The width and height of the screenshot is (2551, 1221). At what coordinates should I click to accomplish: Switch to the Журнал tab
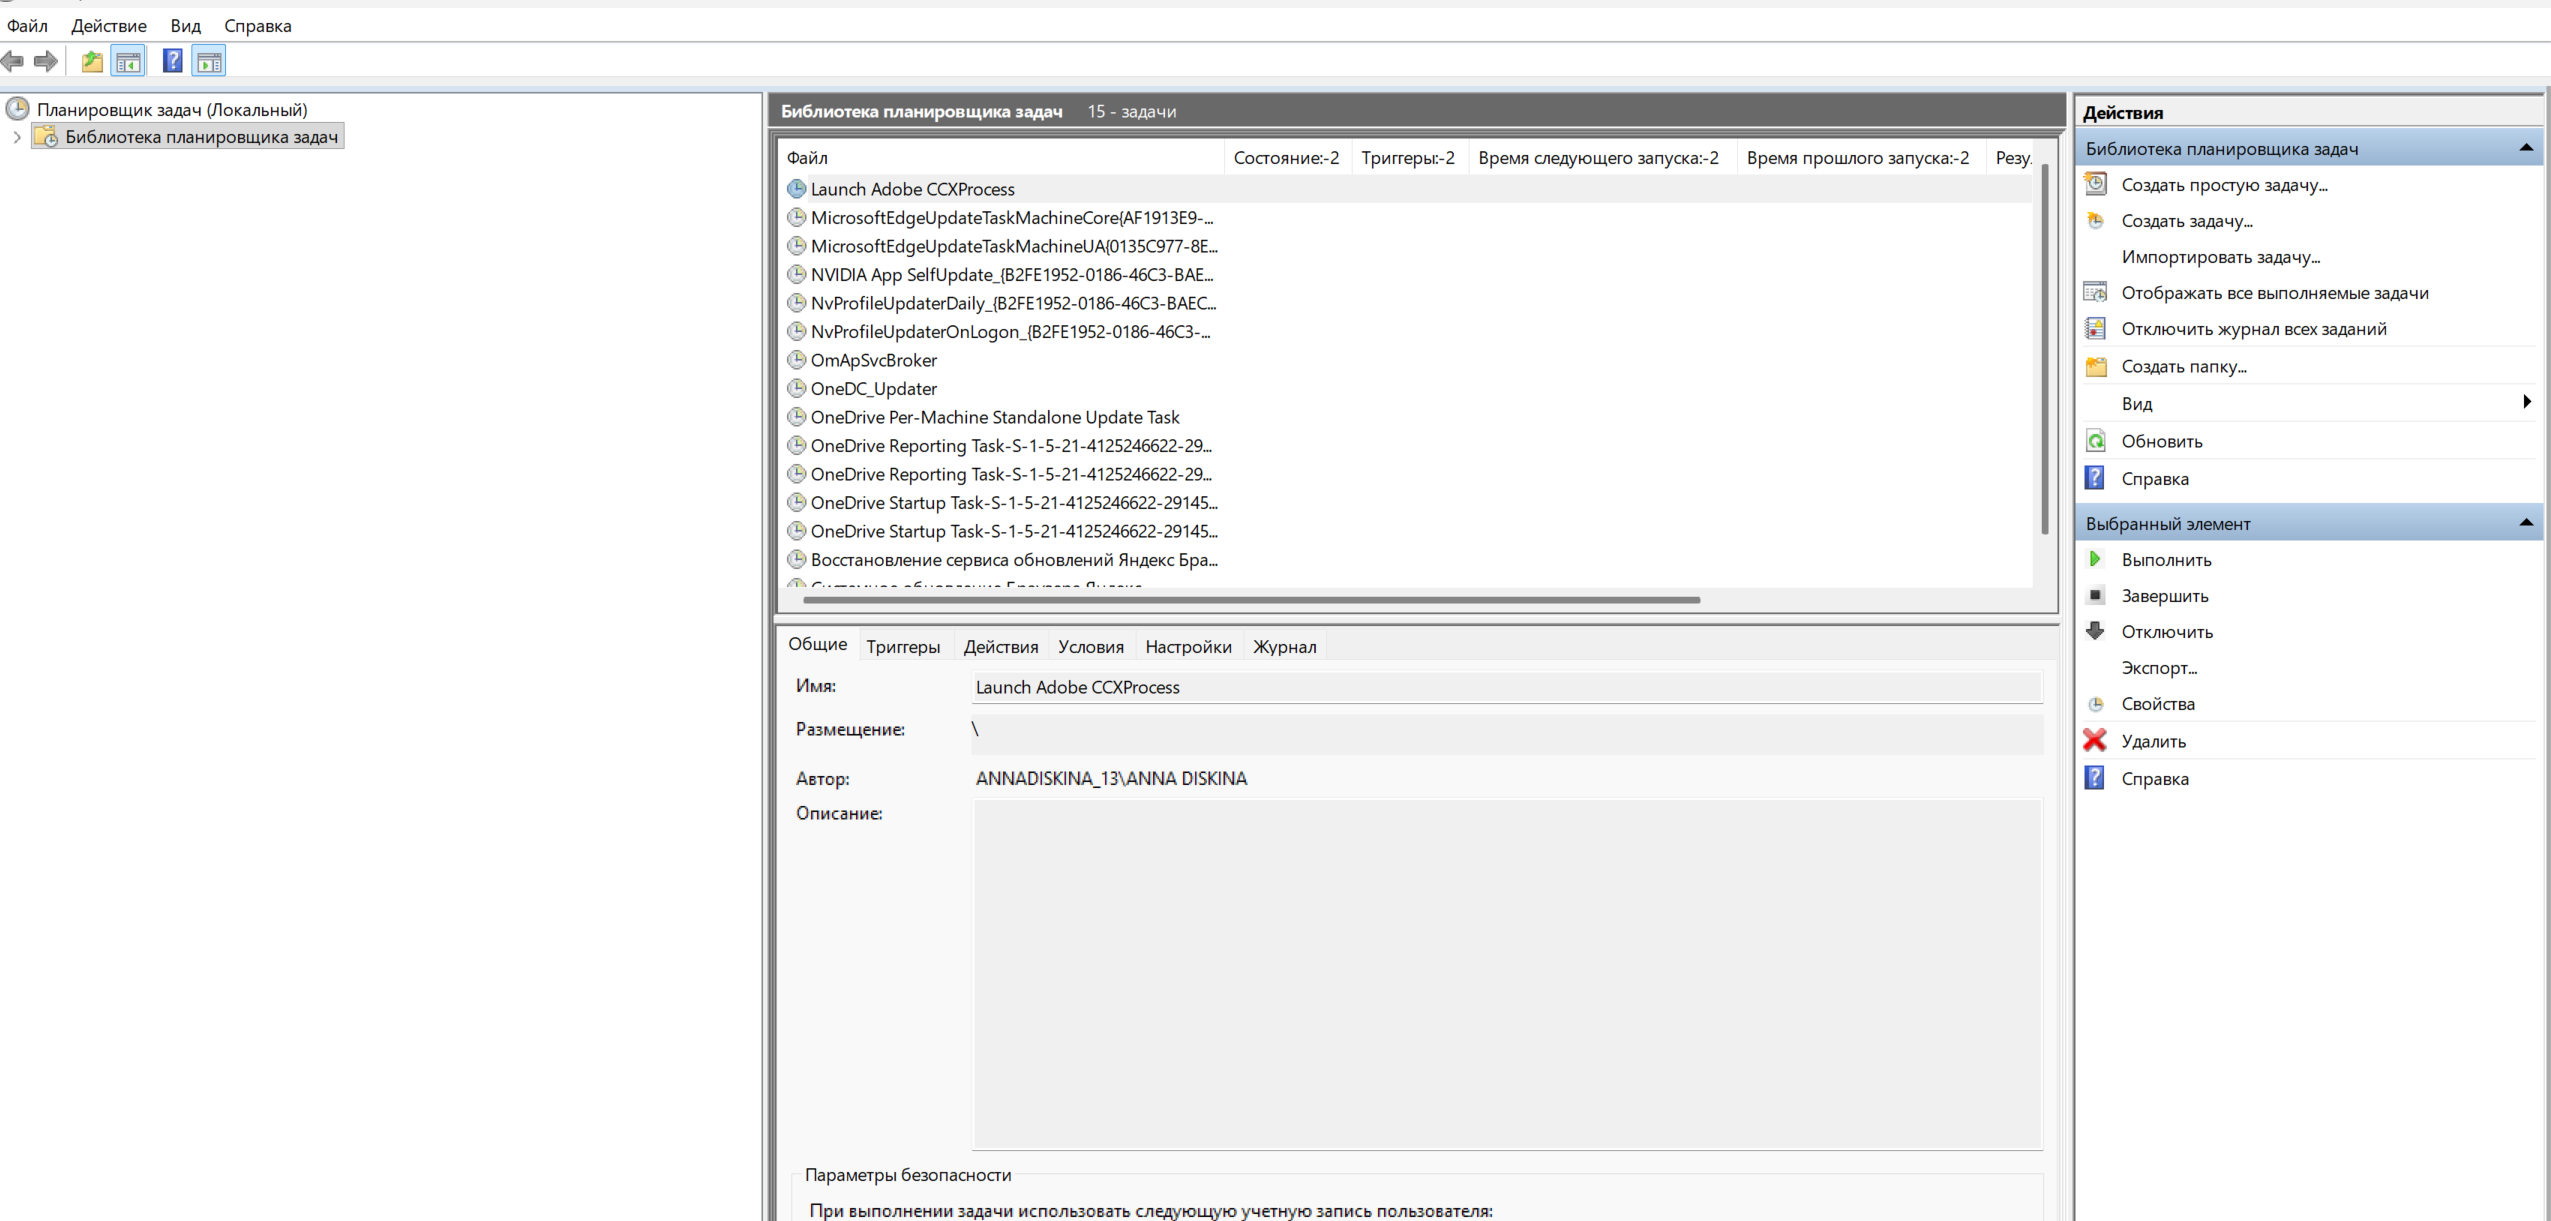pyautogui.click(x=1285, y=647)
